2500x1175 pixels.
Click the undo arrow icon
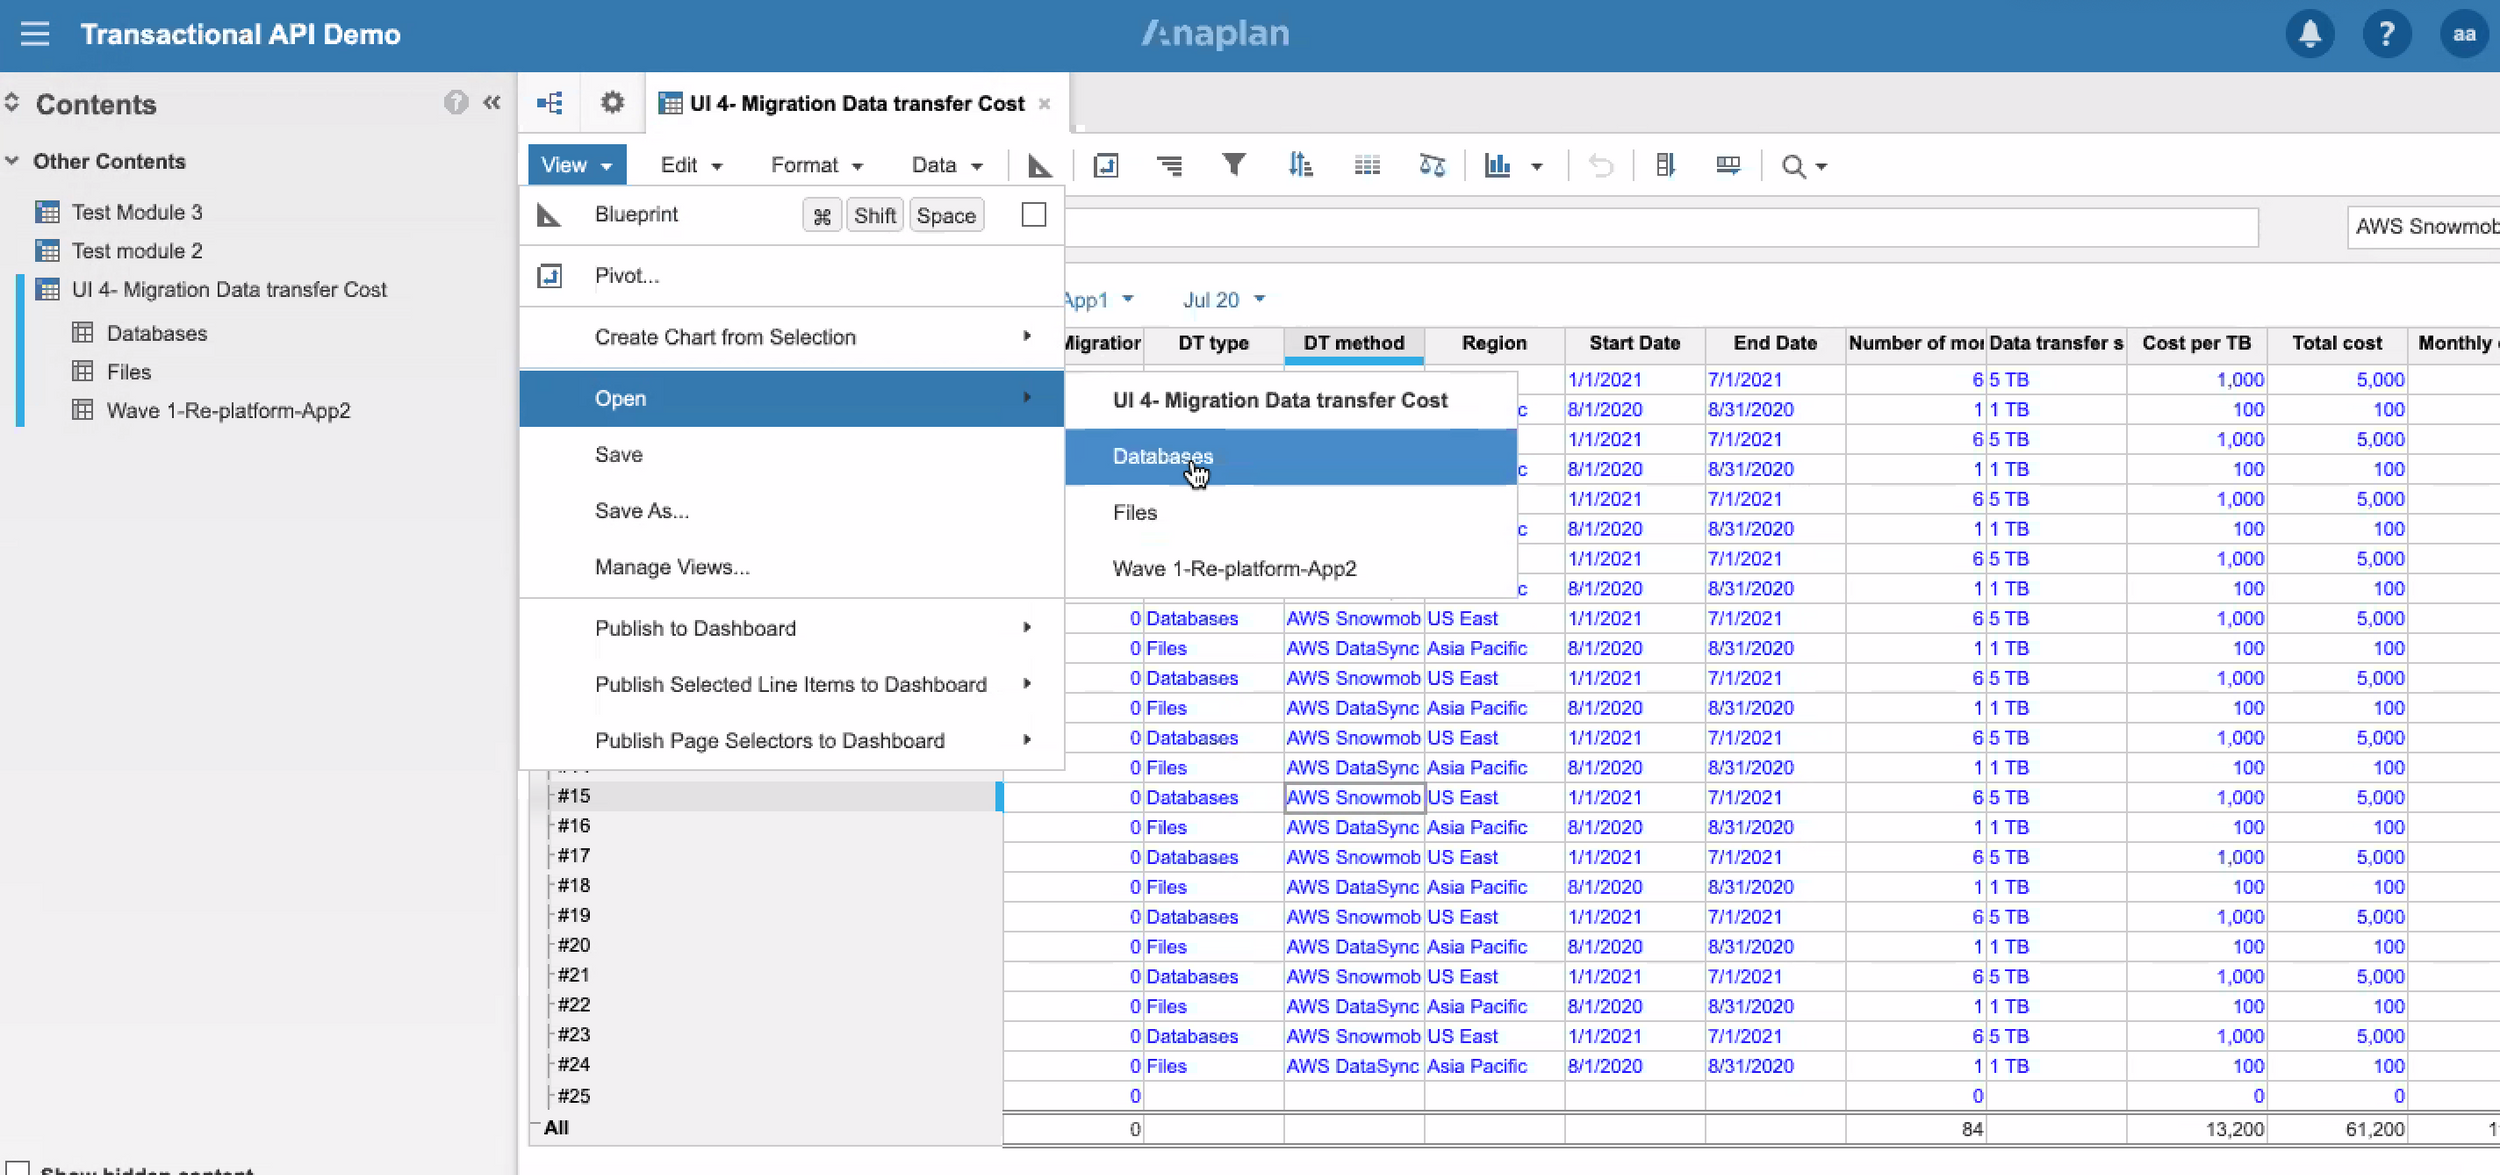click(1598, 165)
